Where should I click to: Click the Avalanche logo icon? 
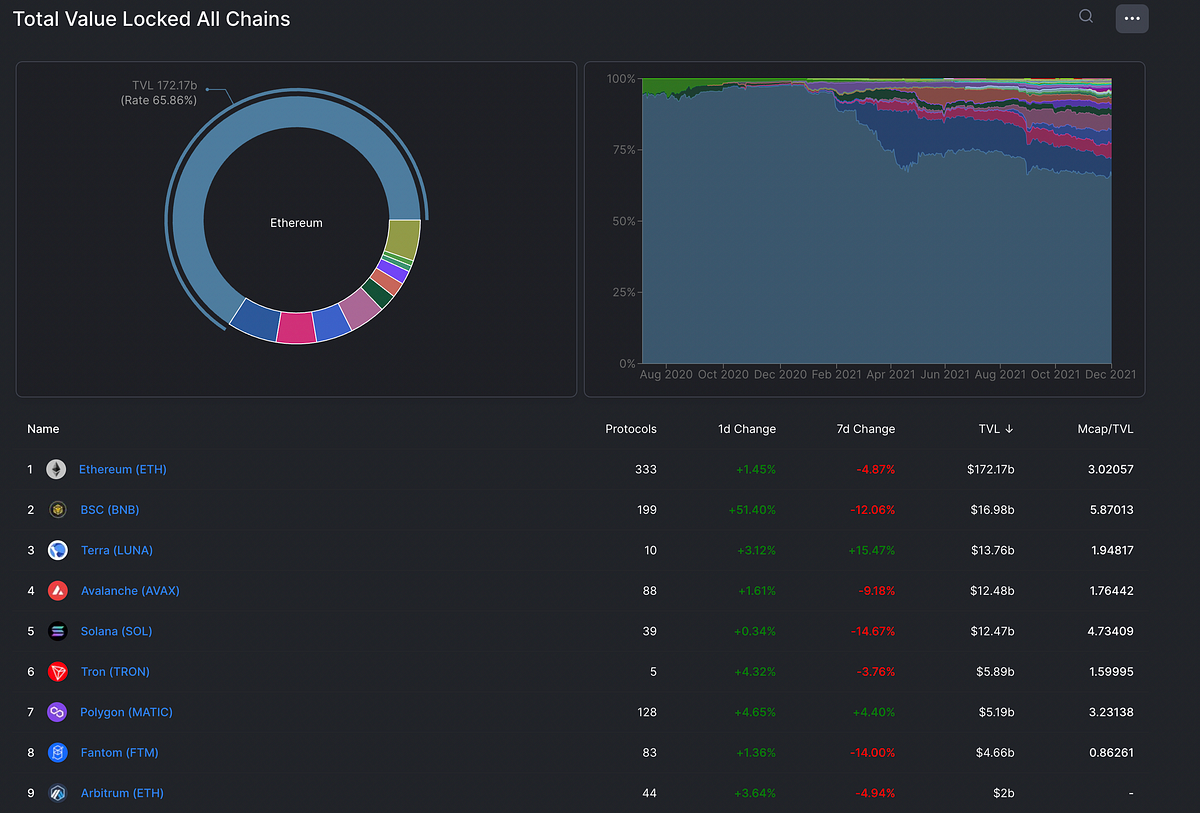pyautogui.click(x=57, y=591)
